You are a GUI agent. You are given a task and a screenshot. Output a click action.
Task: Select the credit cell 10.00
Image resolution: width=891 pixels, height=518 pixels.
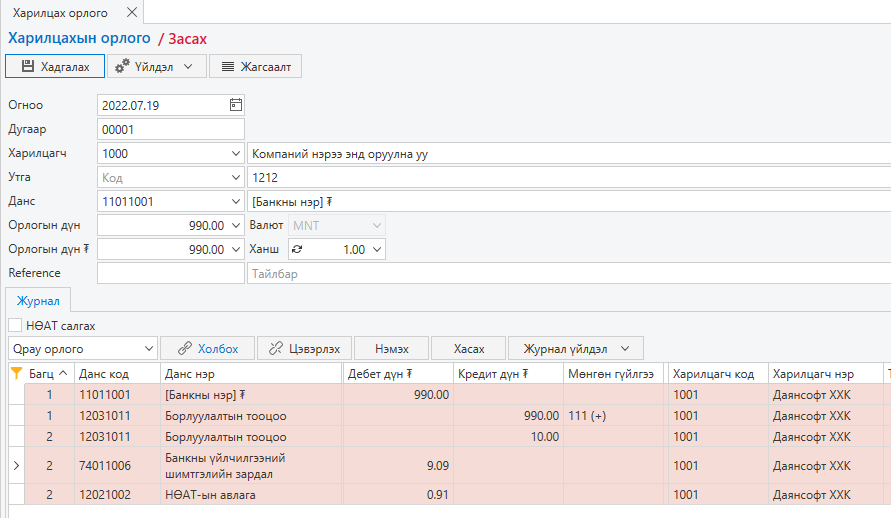508,436
